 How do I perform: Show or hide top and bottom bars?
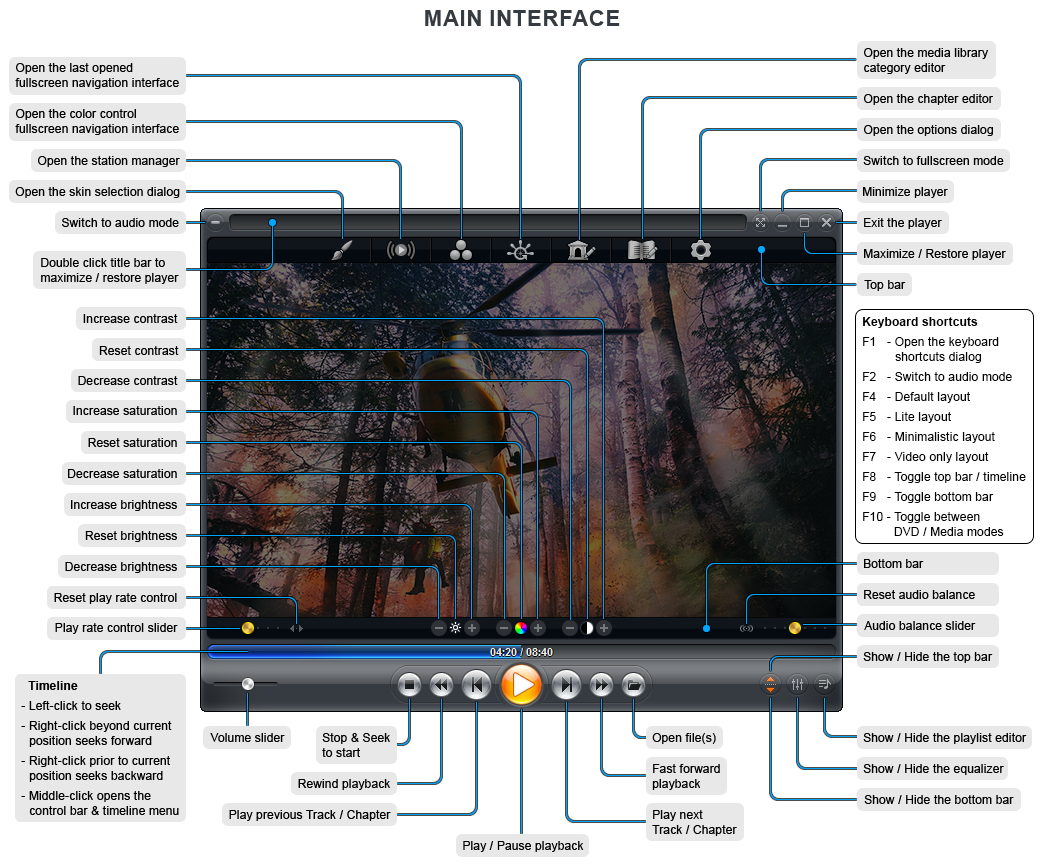pyautogui.click(x=770, y=685)
